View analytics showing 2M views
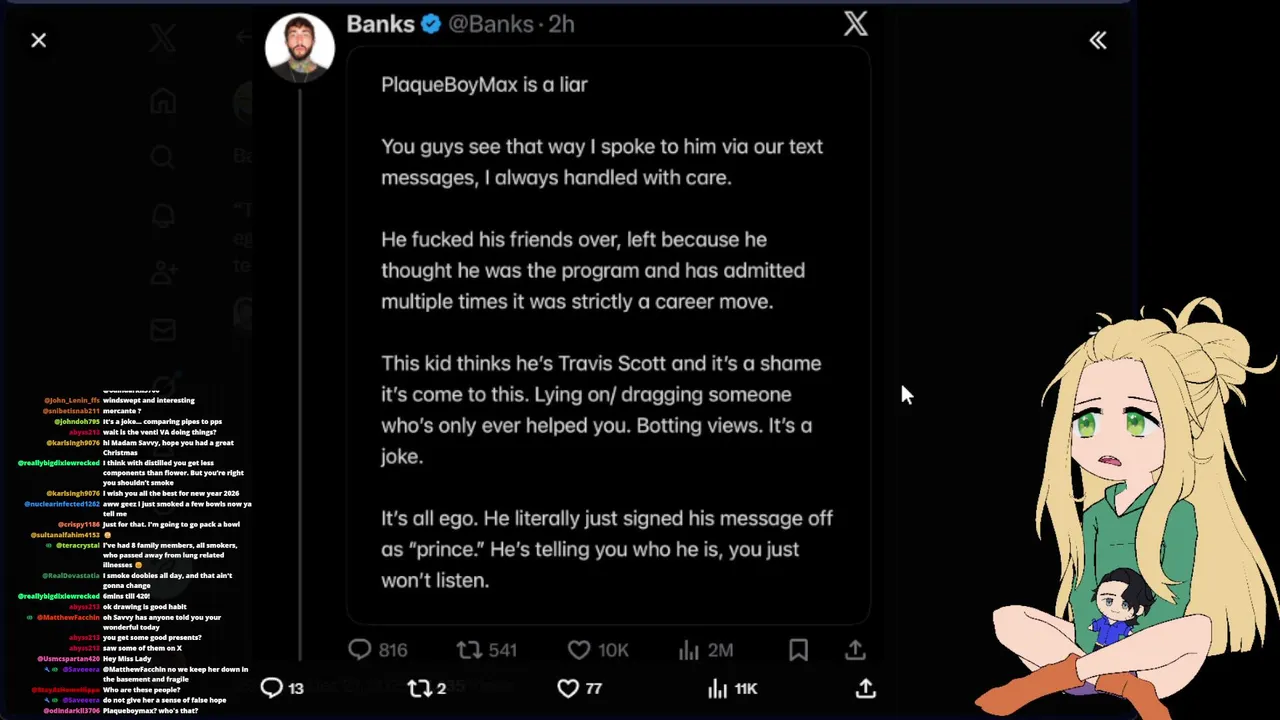This screenshot has width=1280, height=720. point(689,650)
